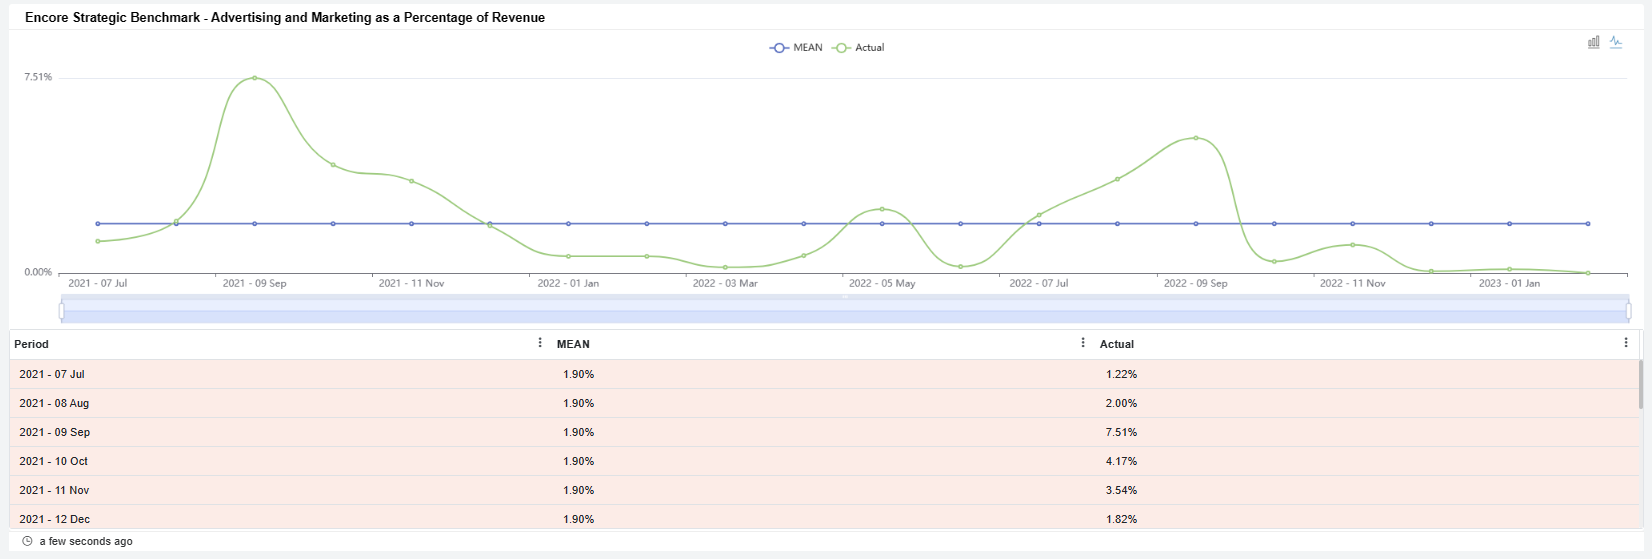Screen dimensions: 1652x559
Task: Open Actual column options menu
Action: [x=1626, y=343]
